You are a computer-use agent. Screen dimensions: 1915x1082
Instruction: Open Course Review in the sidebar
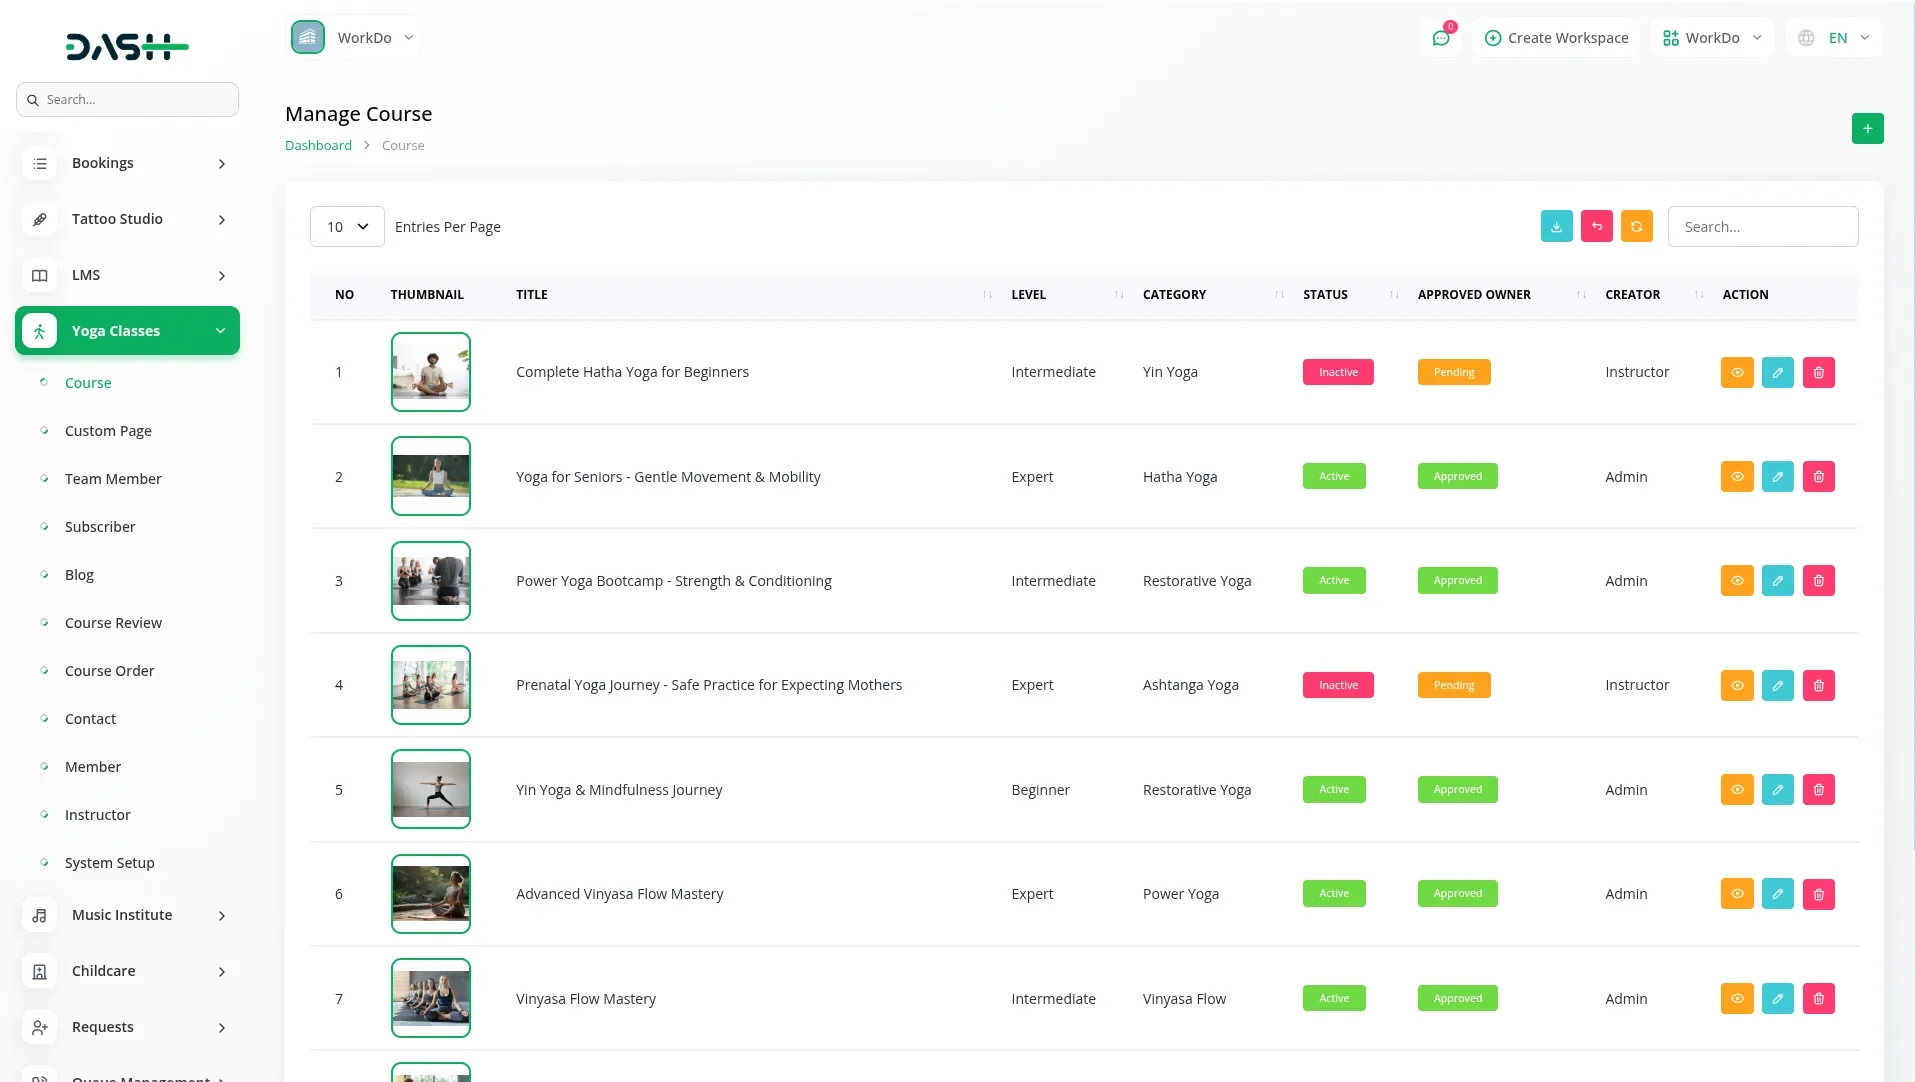[x=113, y=623]
